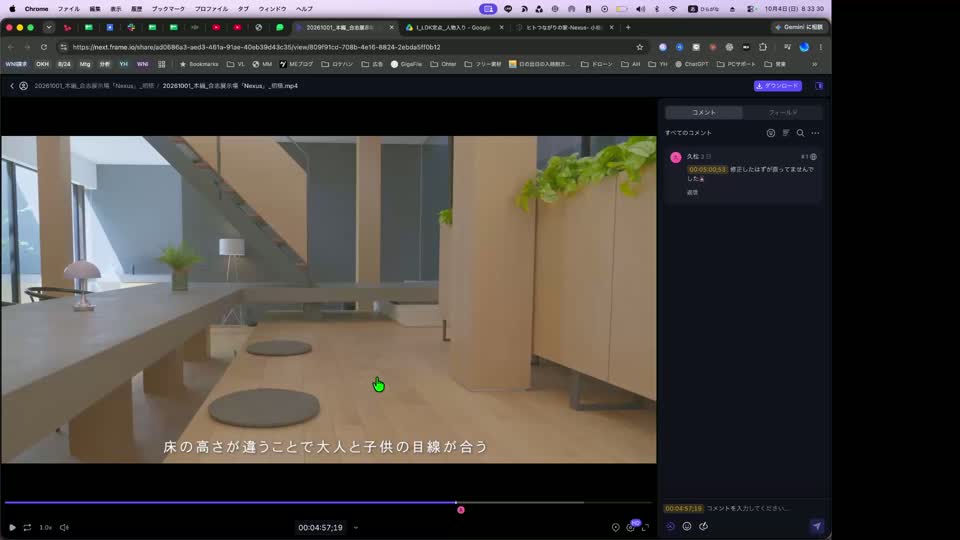This screenshot has width=960, height=540.
Task: Play the video in Frame.io player
Action: (x=12, y=527)
